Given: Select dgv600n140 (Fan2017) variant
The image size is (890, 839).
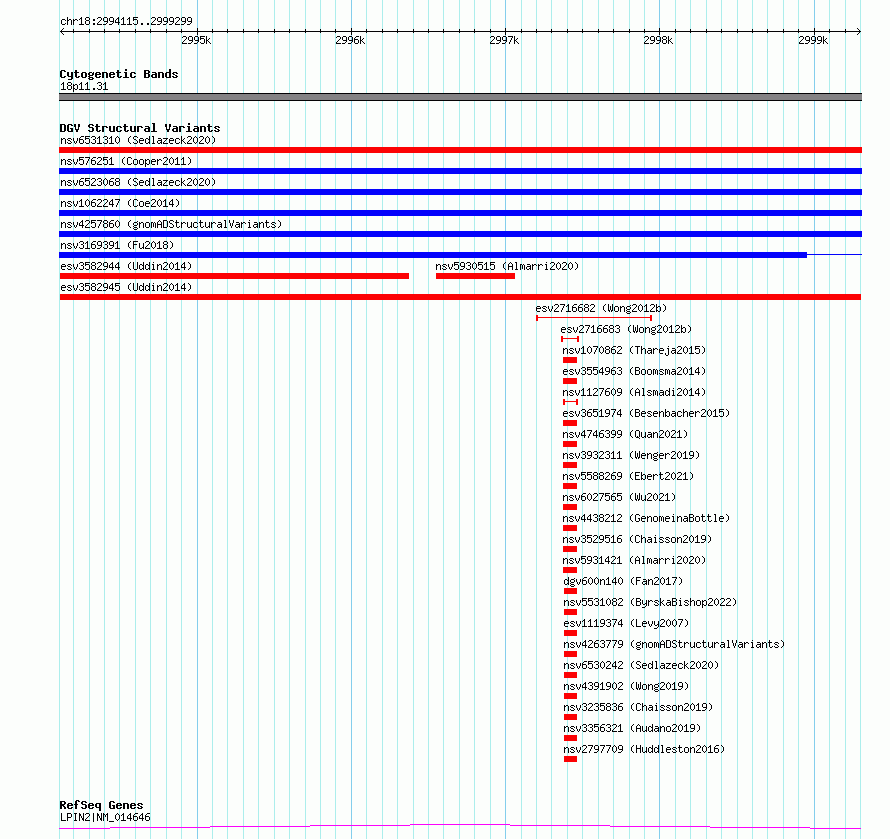Looking at the screenshot, I should tap(623, 581).
